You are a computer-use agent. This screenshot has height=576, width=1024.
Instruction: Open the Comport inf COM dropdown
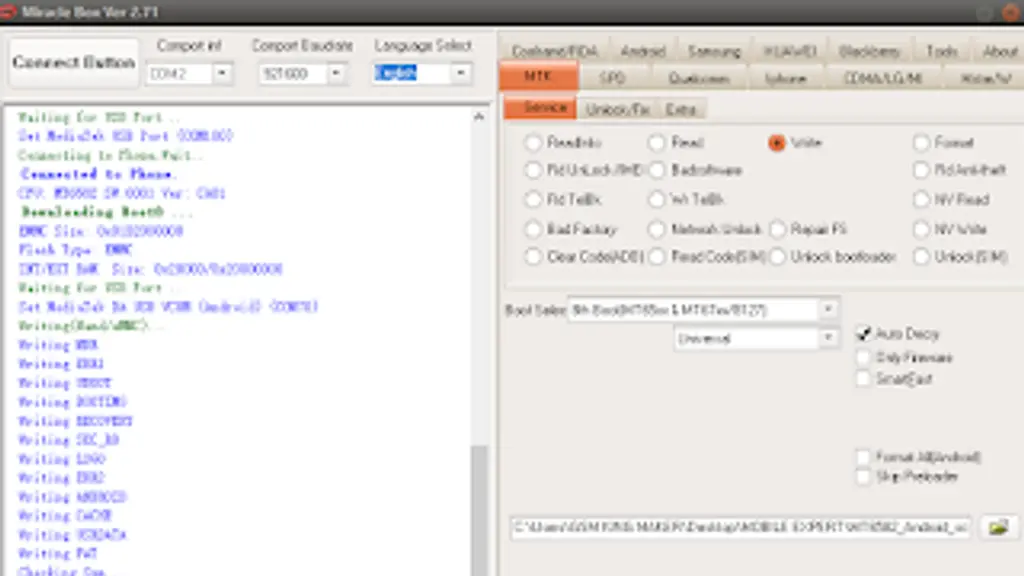pos(222,73)
